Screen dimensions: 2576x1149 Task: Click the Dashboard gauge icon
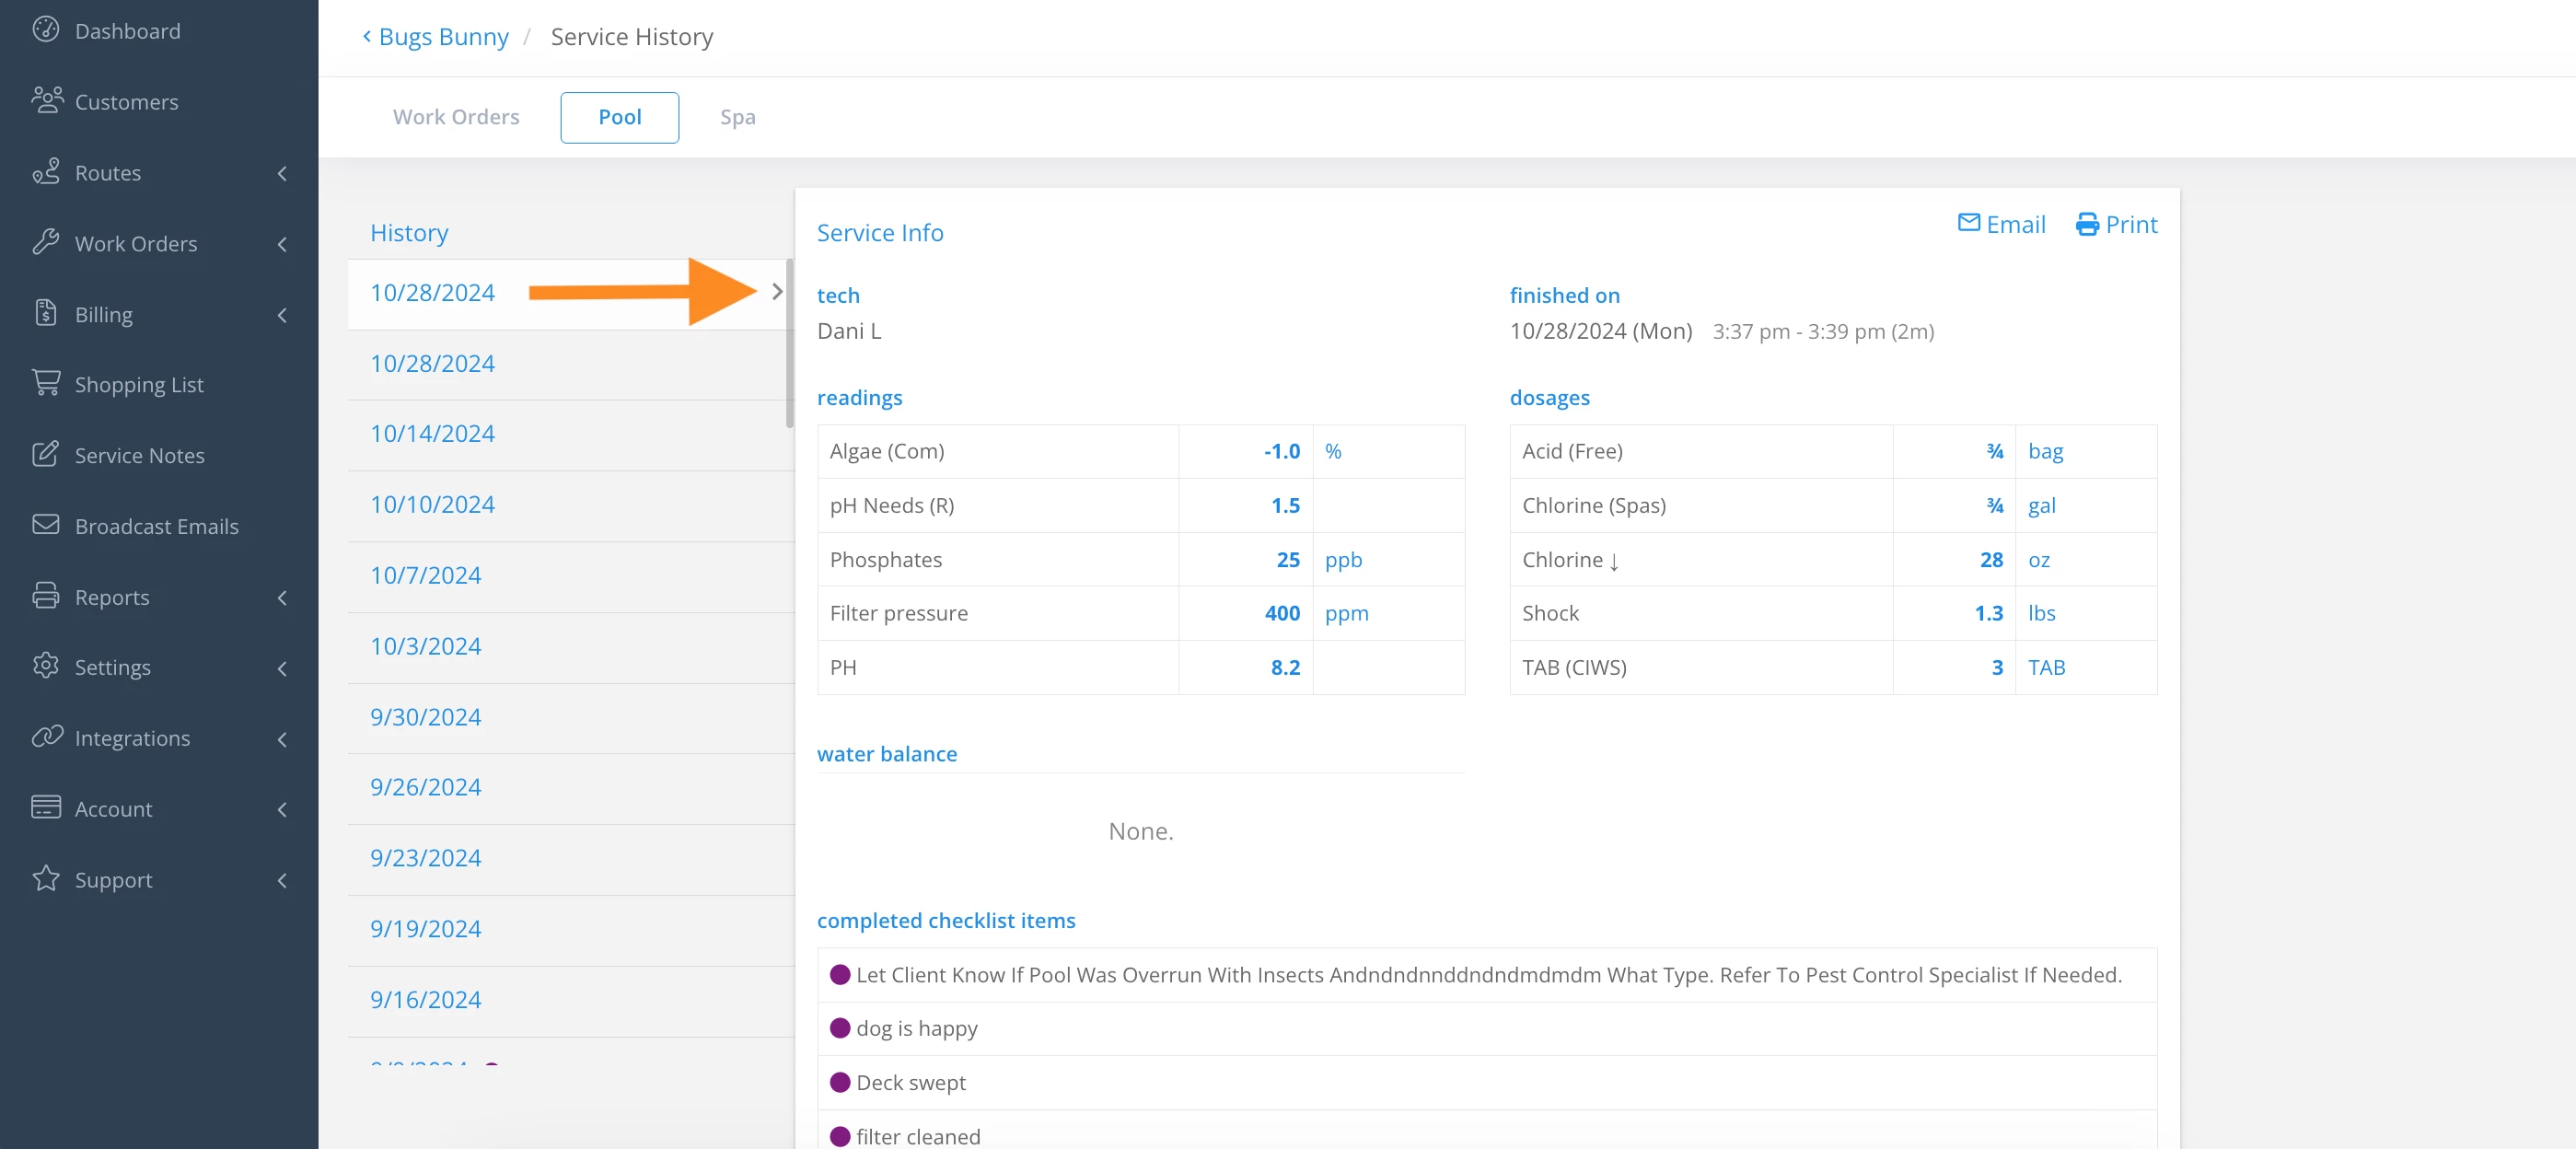(x=46, y=30)
